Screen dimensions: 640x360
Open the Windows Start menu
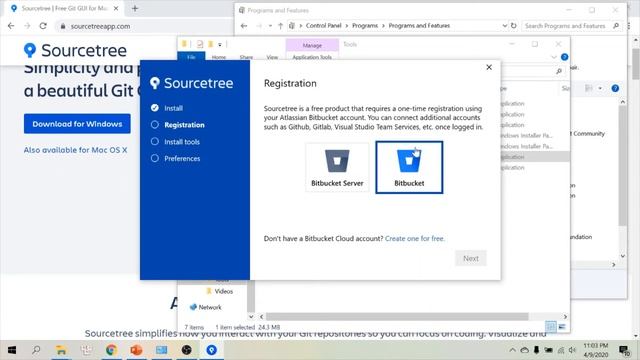[11, 350]
